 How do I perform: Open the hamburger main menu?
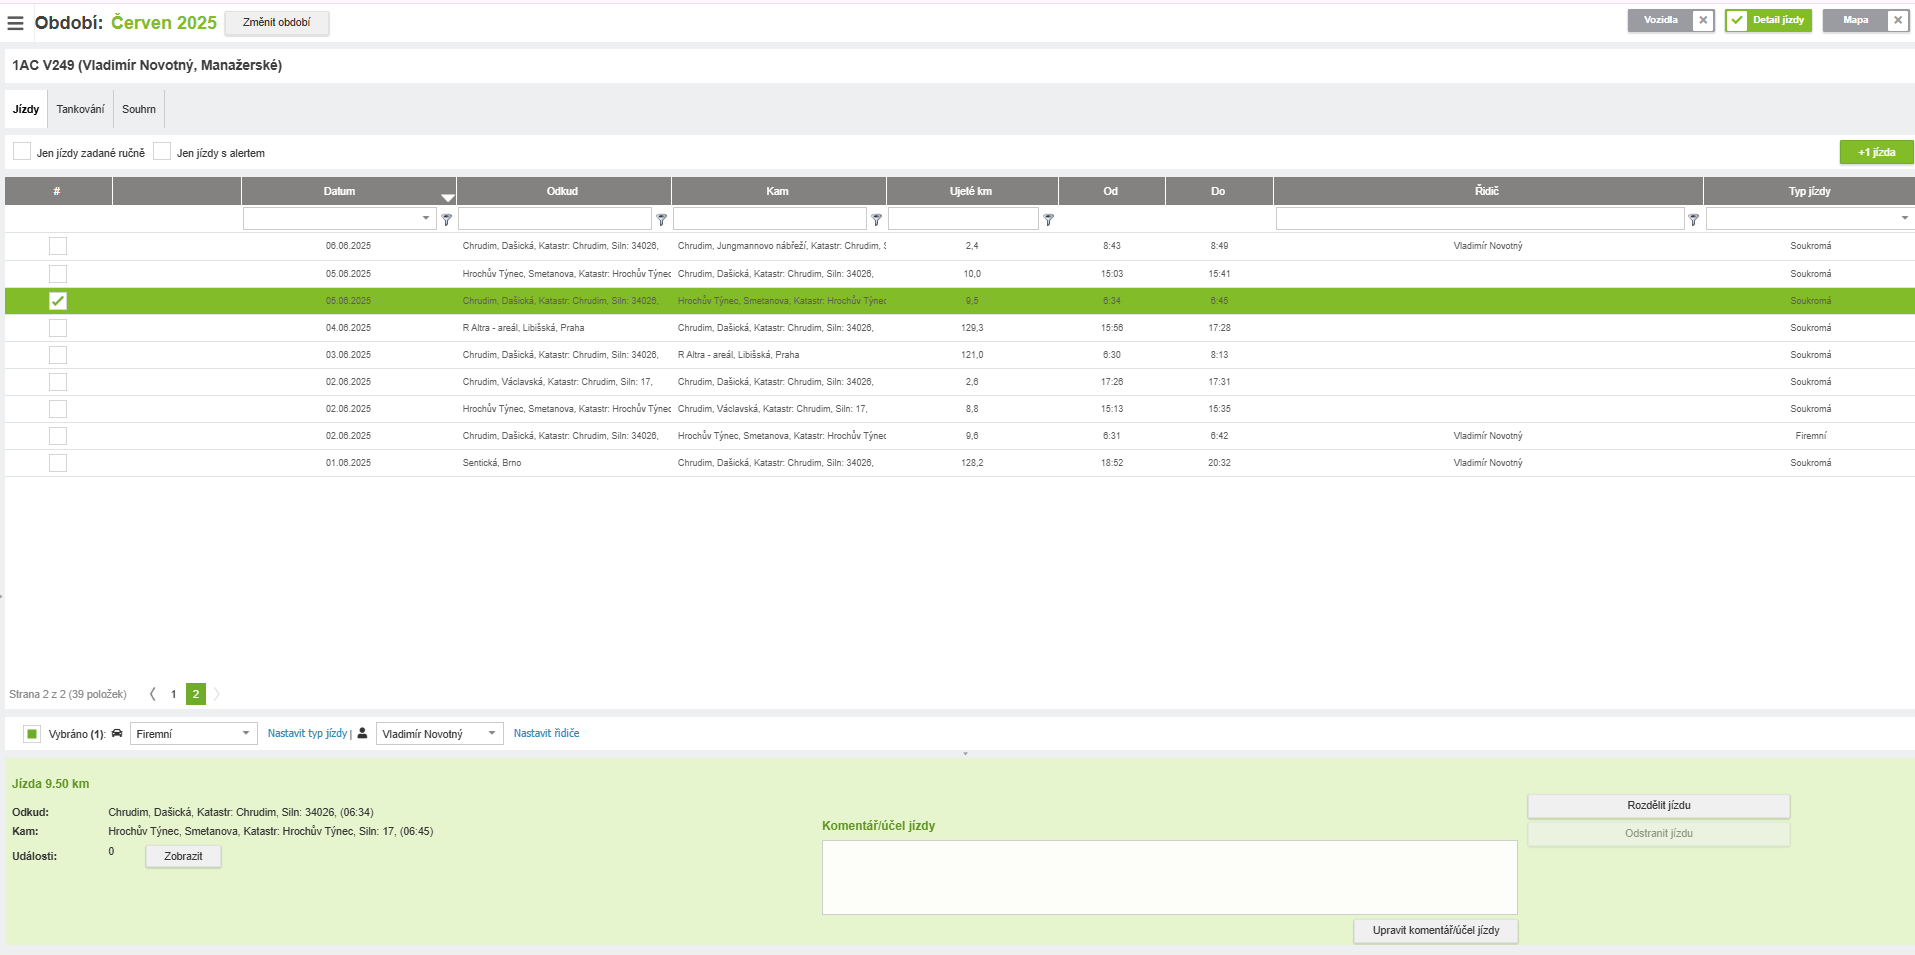click(x=15, y=23)
